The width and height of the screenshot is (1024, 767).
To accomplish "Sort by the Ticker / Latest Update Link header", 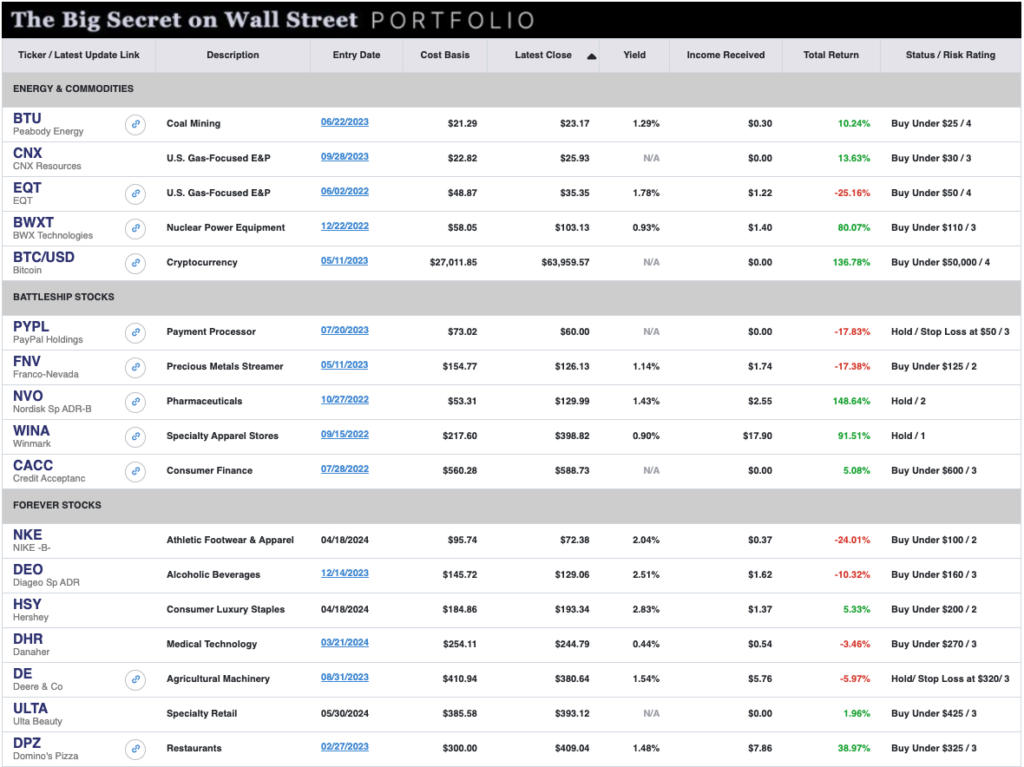I will 78,55.
